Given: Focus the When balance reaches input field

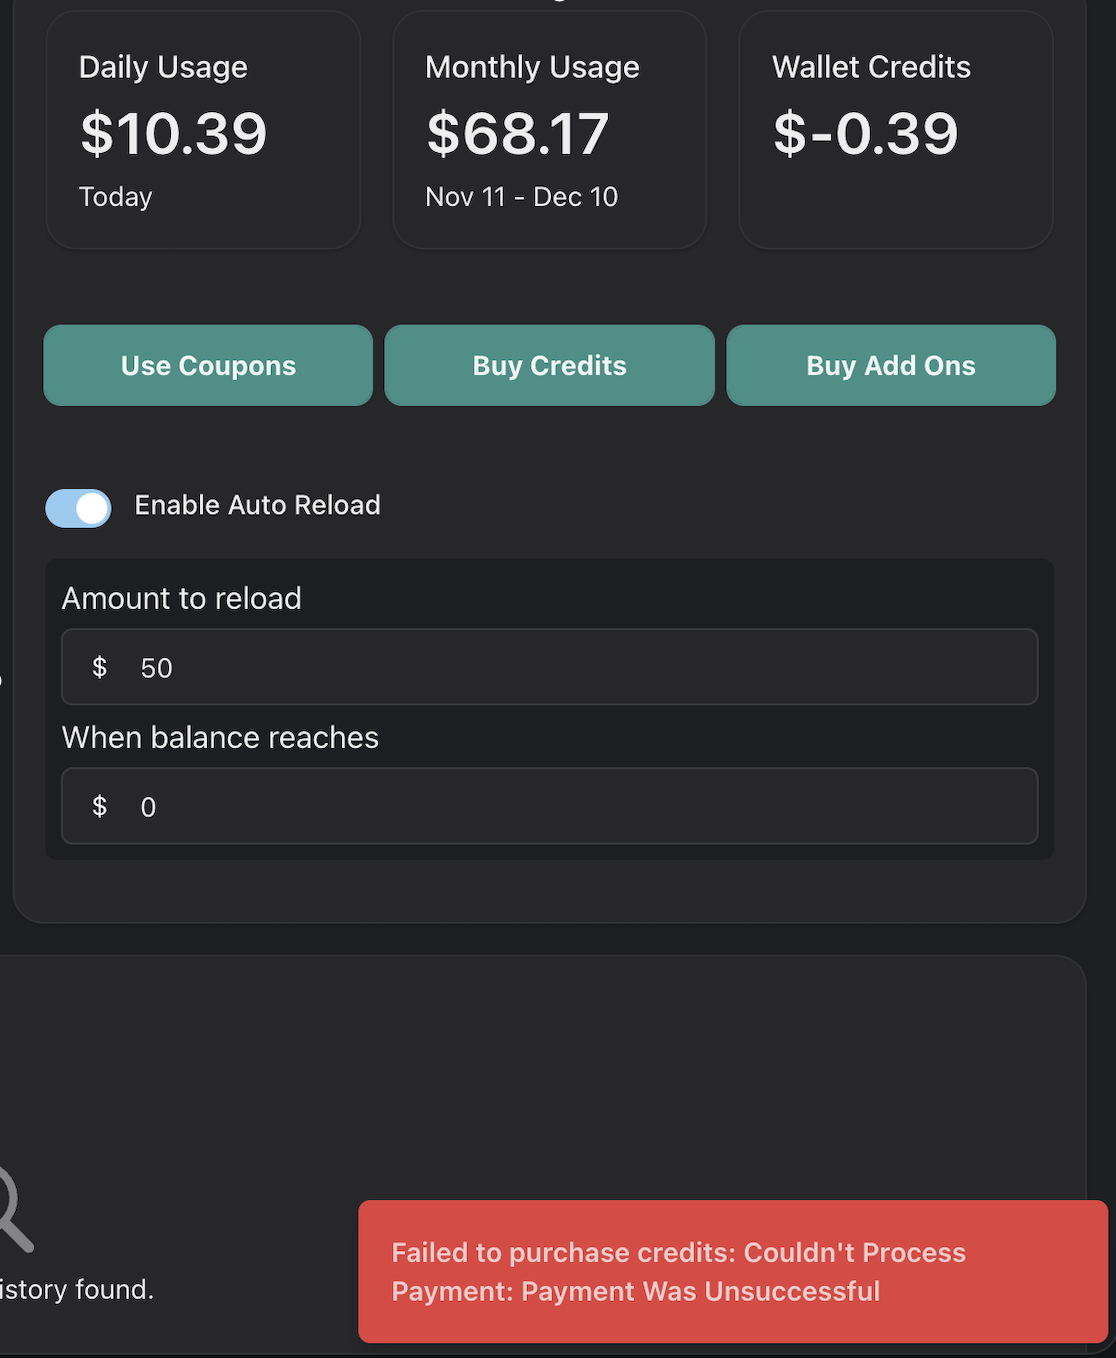Looking at the screenshot, I should (x=580, y=806).
